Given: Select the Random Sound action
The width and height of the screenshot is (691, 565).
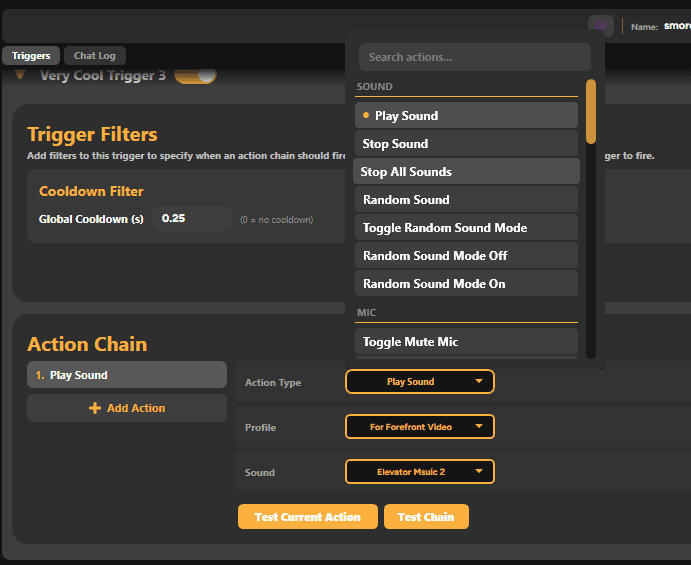Looking at the screenshot, I should [x=466, y=200].
